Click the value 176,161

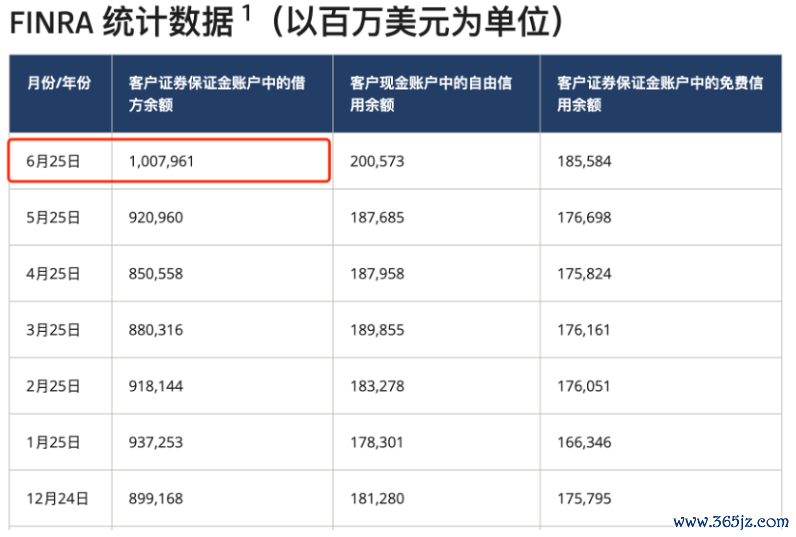[584, 330]
